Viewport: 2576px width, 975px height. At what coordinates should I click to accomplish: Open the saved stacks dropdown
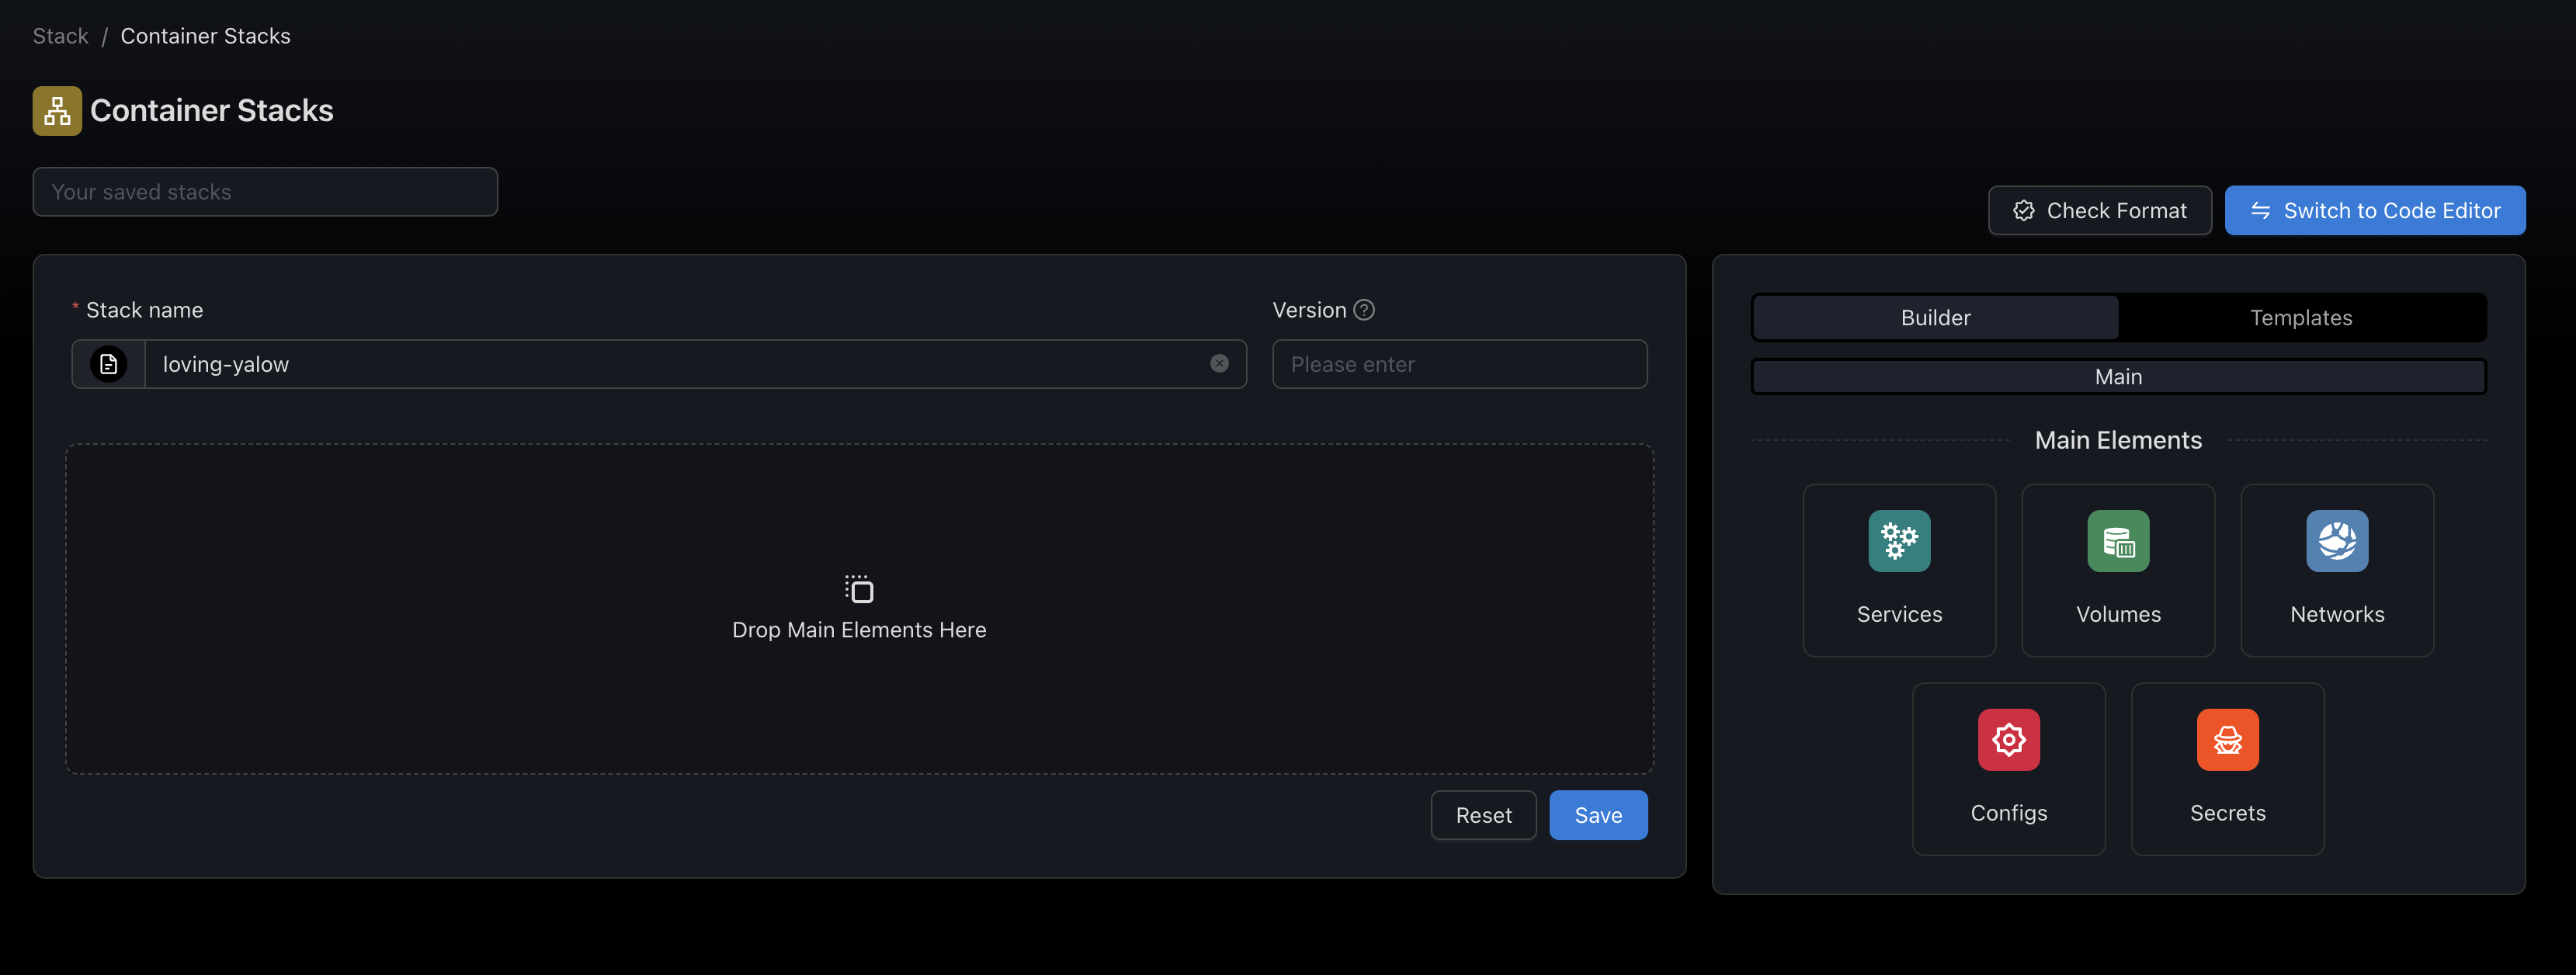point(265,192)
